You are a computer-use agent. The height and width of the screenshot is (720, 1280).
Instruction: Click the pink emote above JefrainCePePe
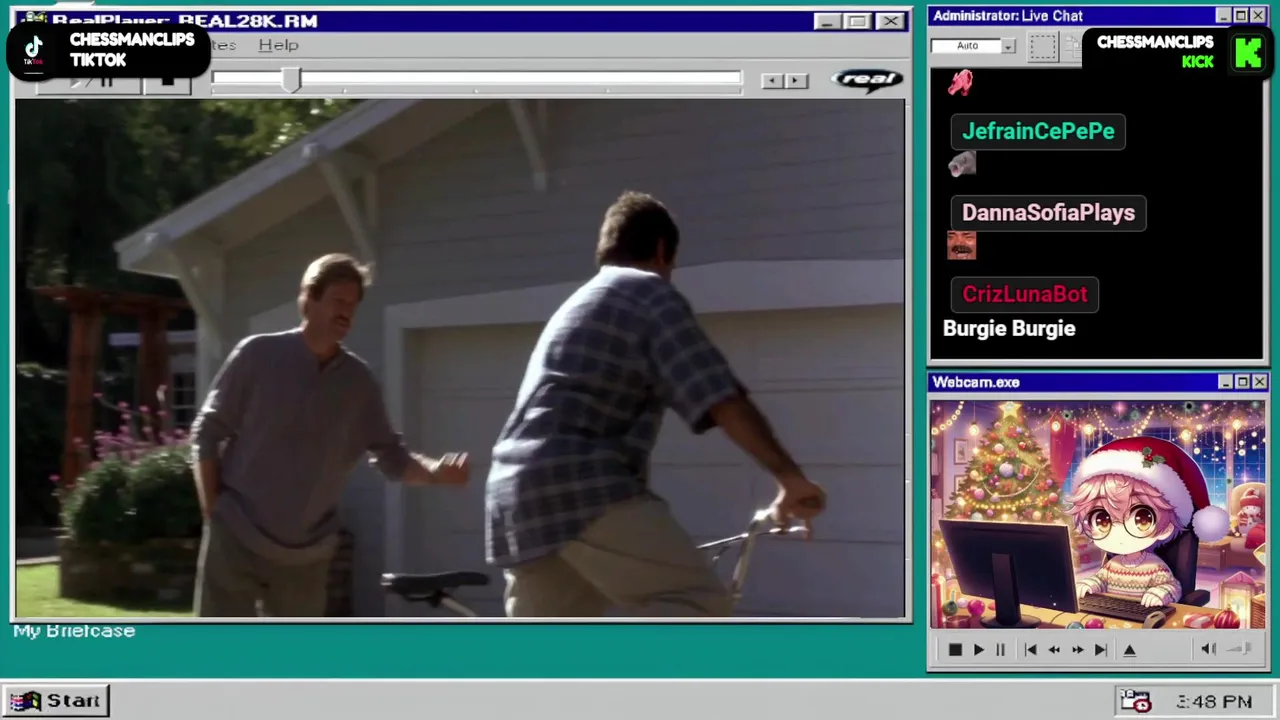(x=960, y=82)
